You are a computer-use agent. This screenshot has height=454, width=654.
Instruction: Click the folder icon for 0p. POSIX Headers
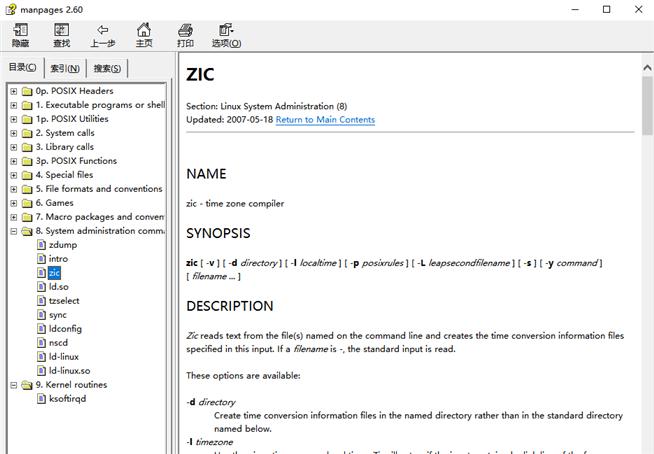tap(27, 91)
